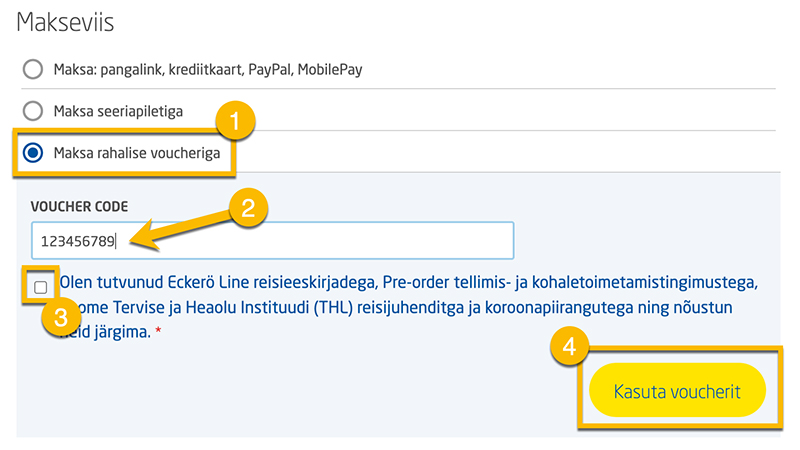Viewport: 800px width, 450px height.
Task: Click the Makseviis section heading
Action: (x=65, y=22)
